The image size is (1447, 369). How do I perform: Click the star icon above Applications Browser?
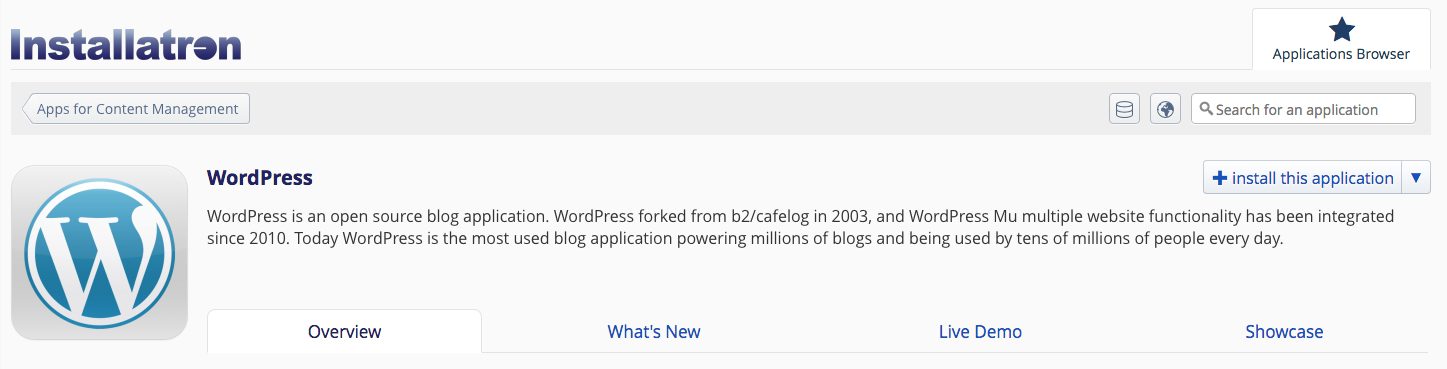click(1341, 30)
